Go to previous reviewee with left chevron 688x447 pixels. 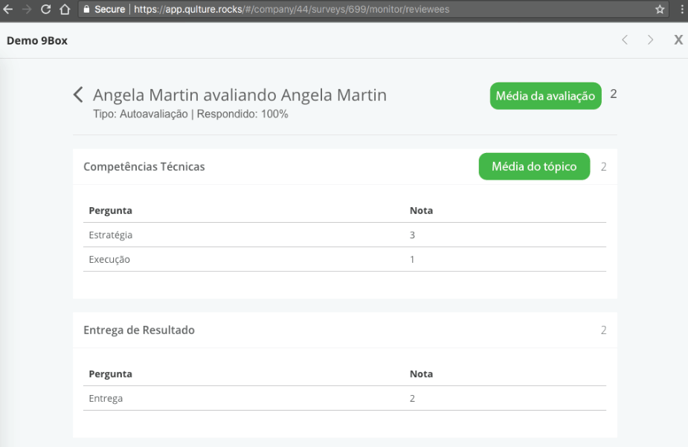[x=625, y=40]
